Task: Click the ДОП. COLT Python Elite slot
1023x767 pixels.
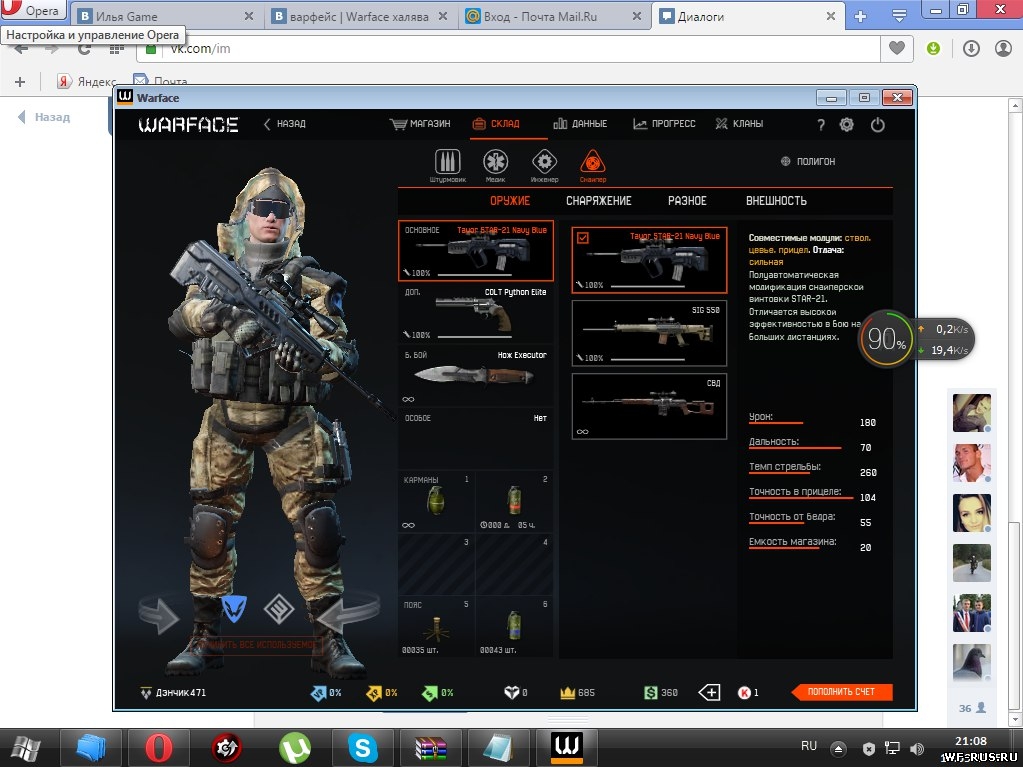Action: point(476,313)
